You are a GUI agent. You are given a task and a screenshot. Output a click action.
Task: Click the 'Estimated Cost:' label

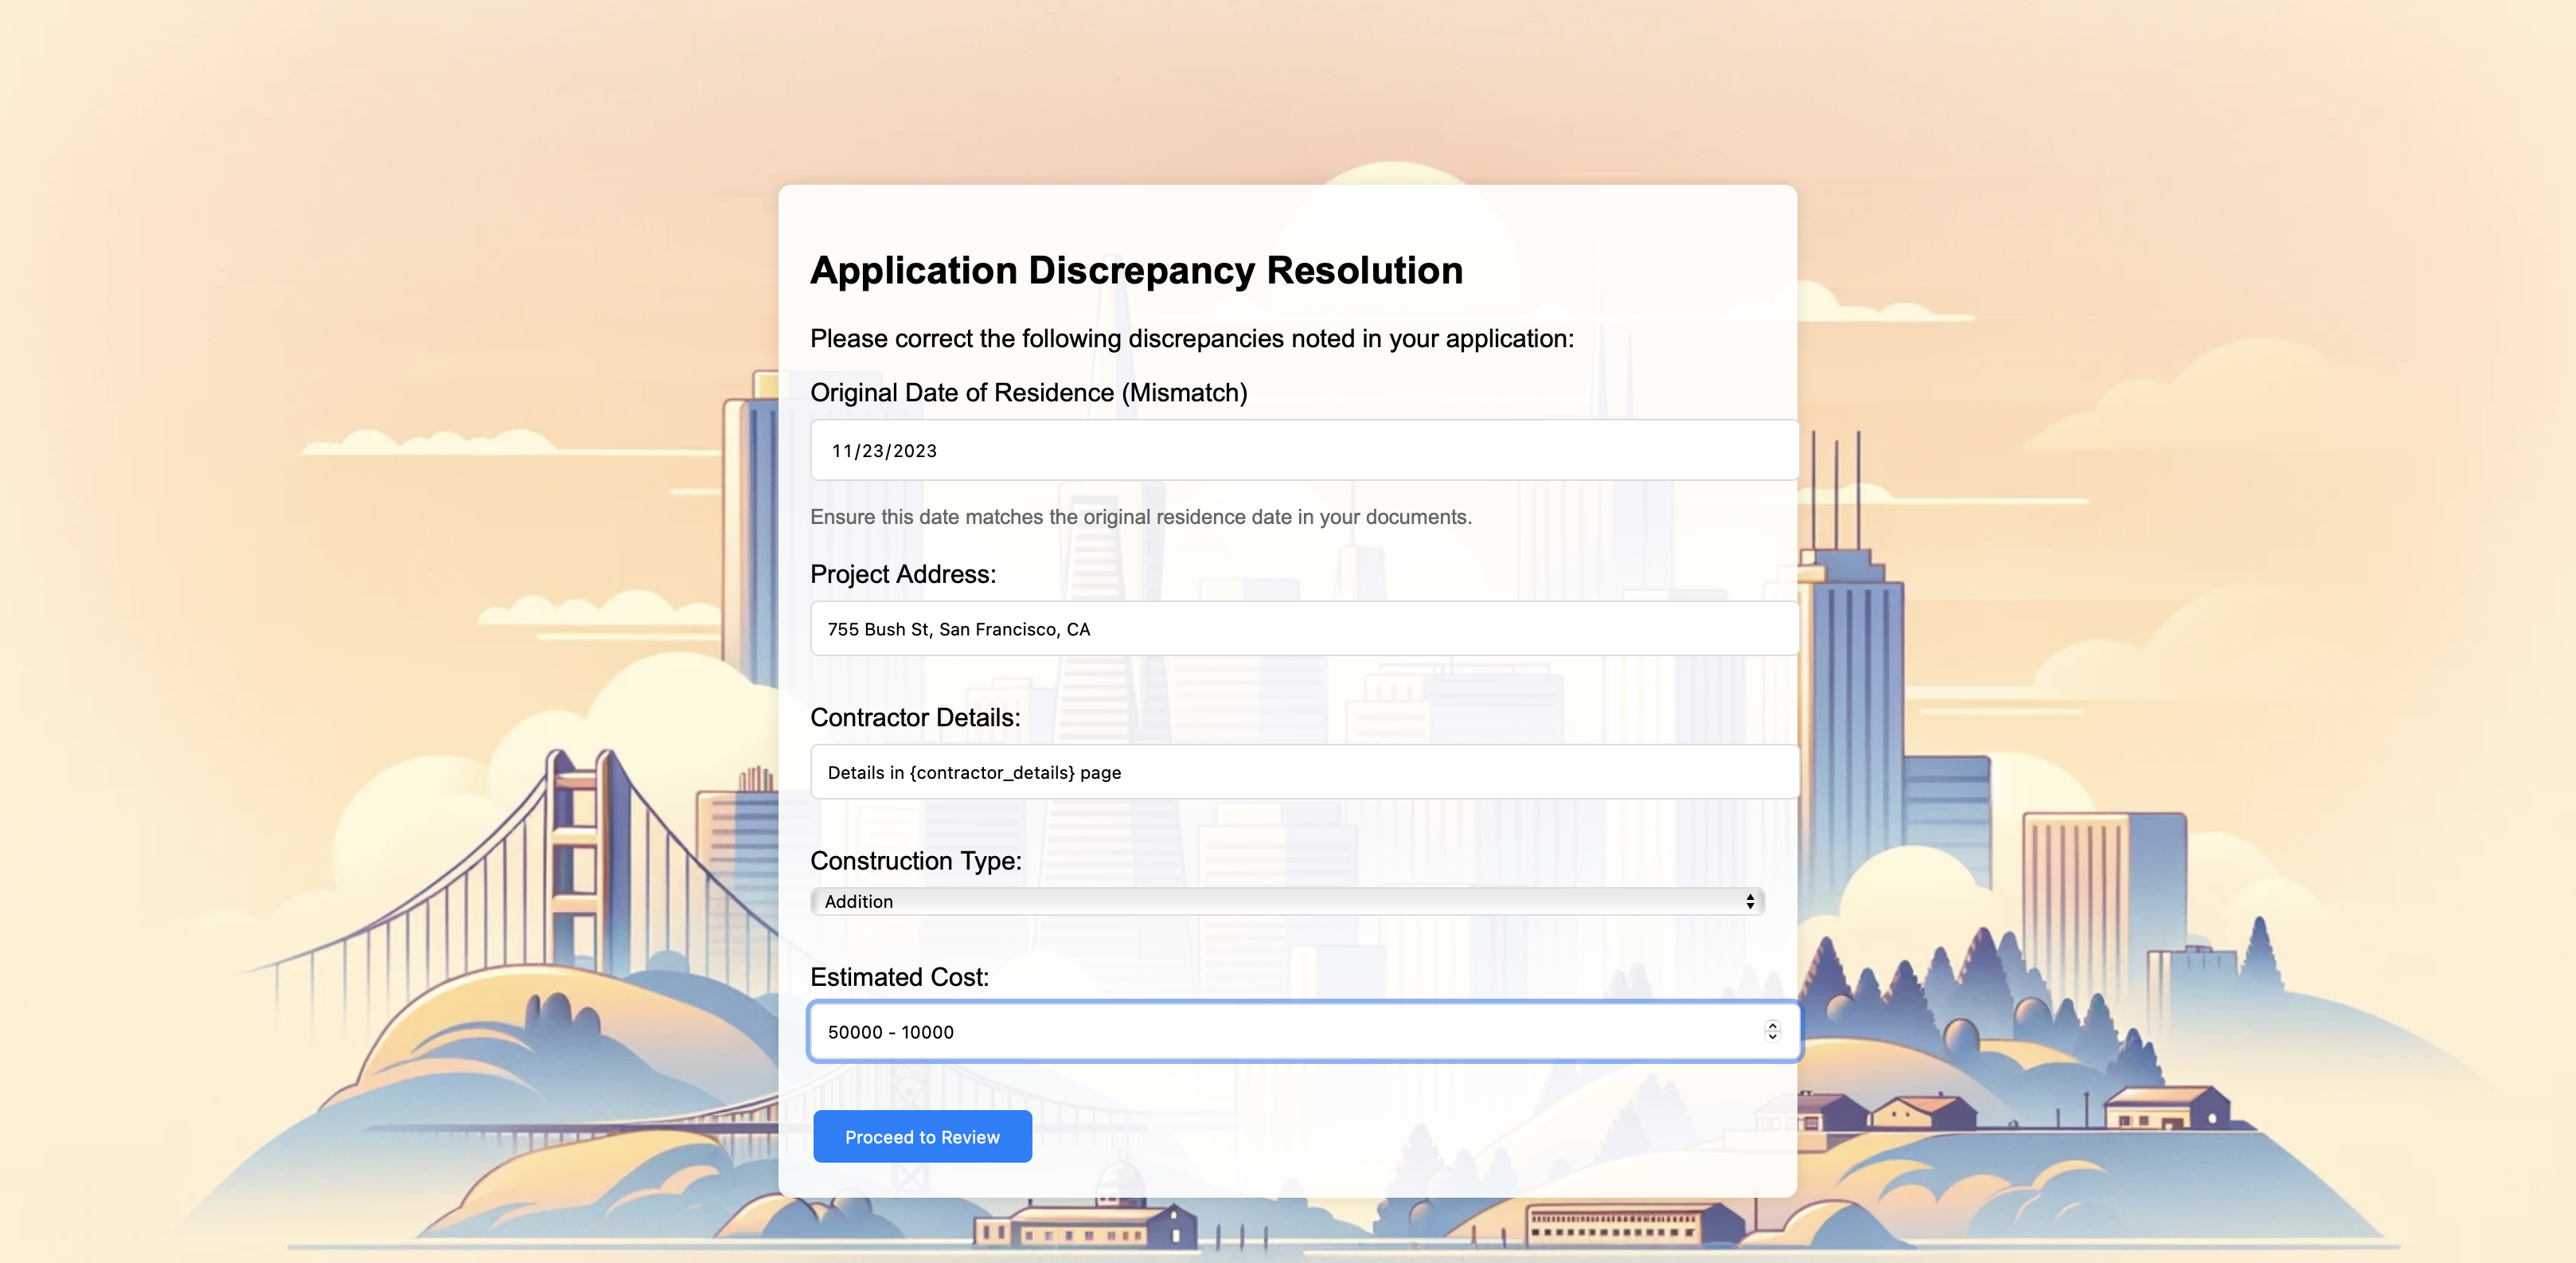tap(898, 977)
